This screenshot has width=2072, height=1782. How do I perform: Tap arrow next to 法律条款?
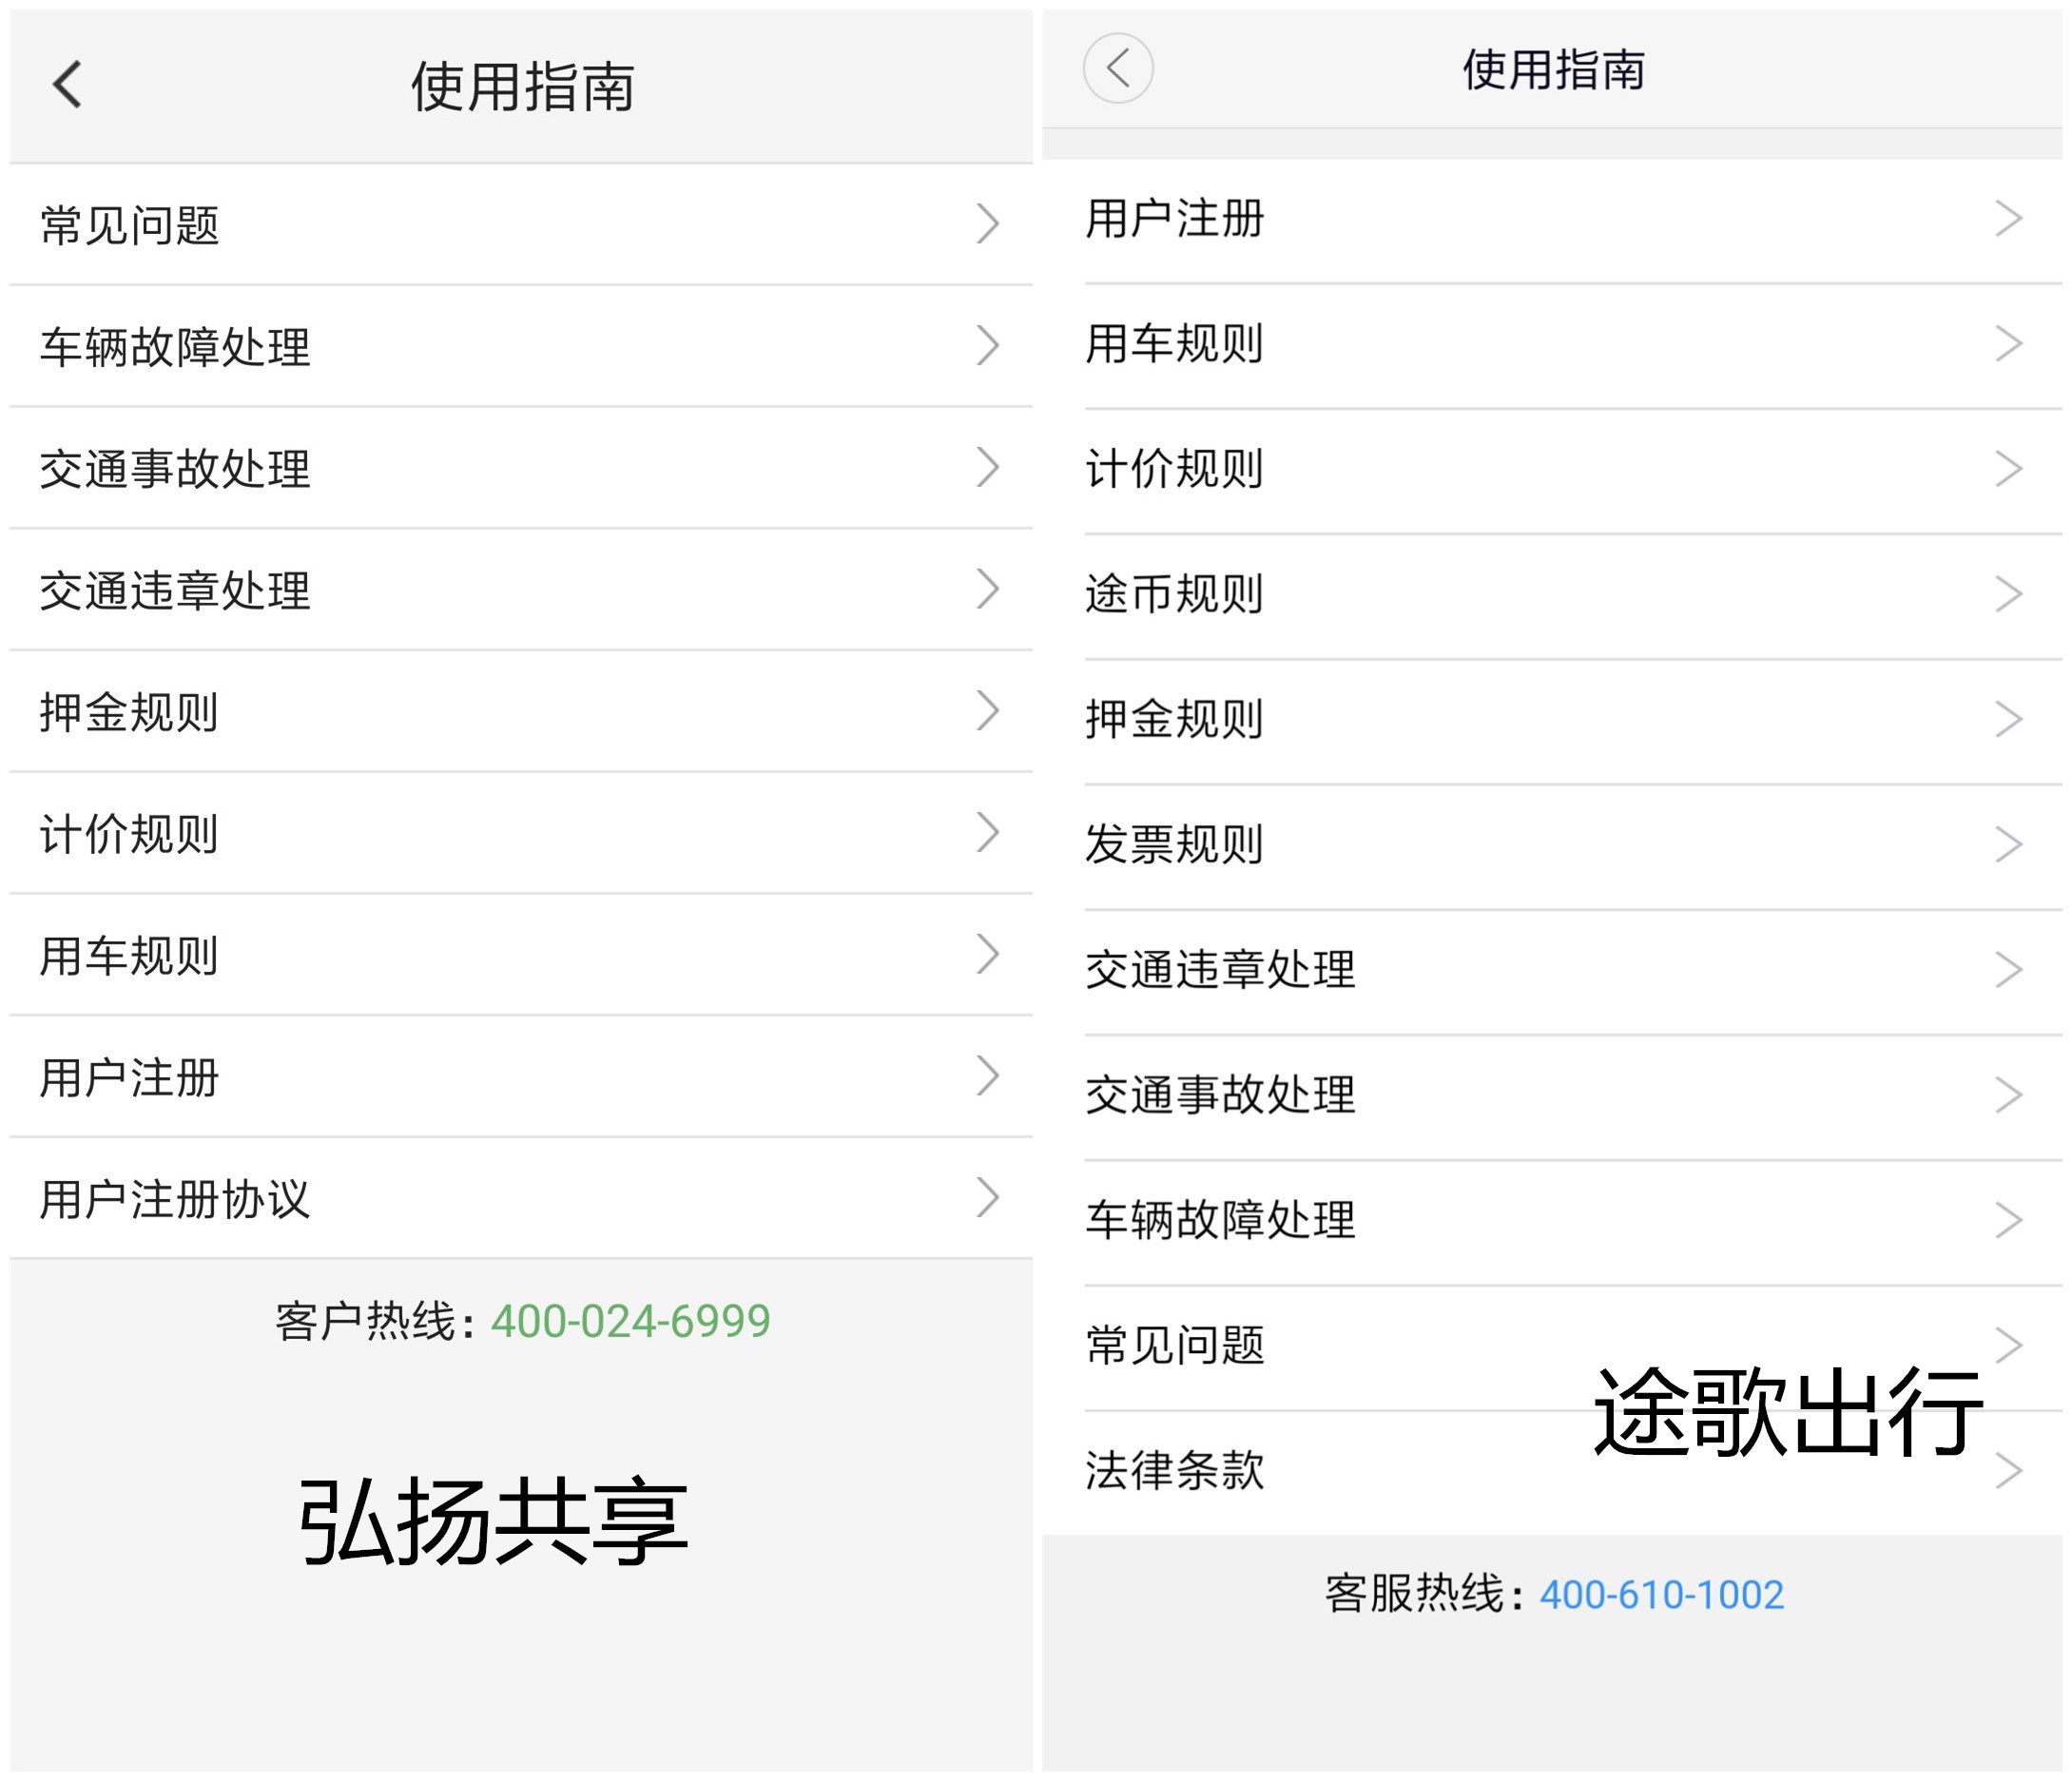pyautogui.click(x=2009, y=1471)
